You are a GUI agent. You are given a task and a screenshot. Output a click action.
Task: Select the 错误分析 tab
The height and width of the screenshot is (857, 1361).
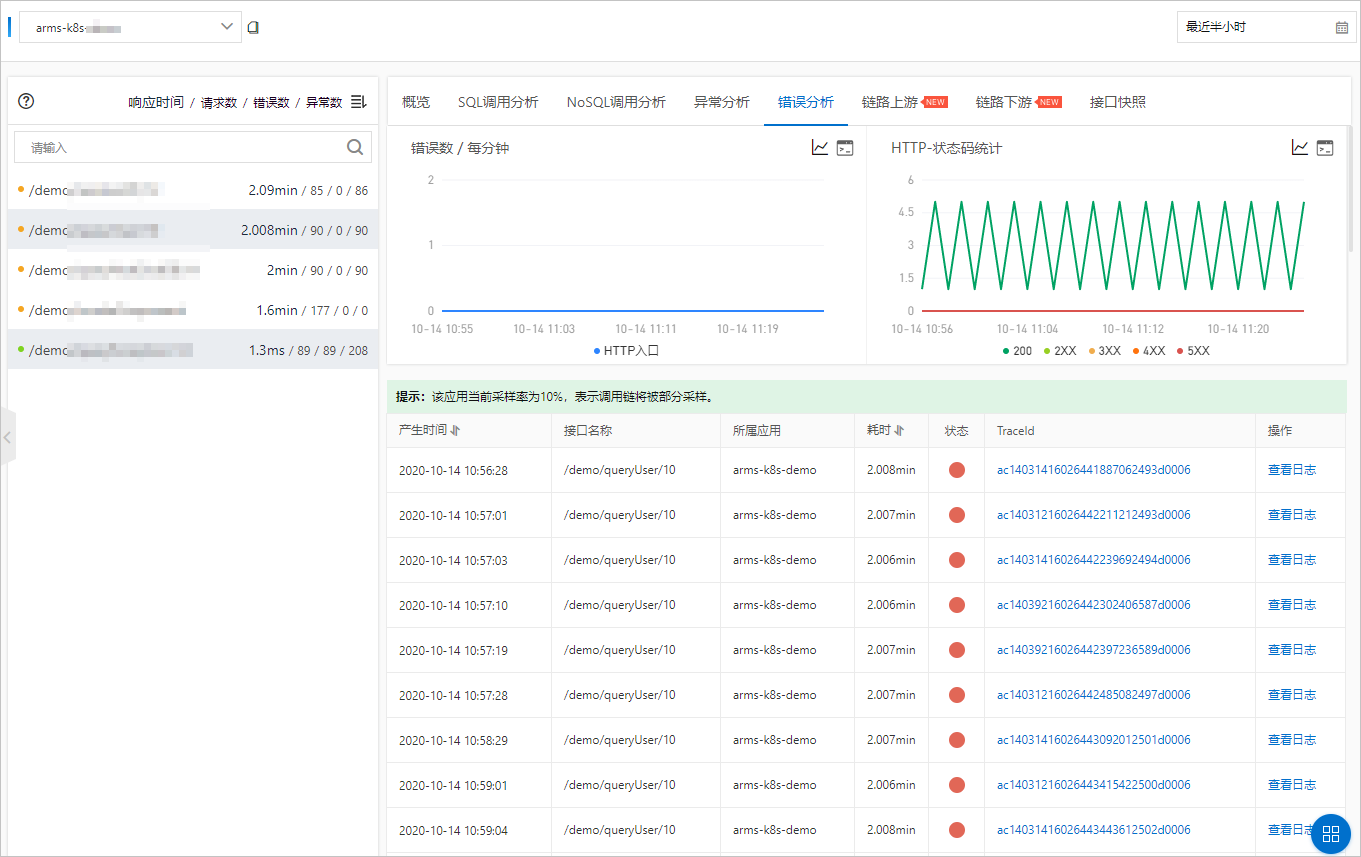pos(806,102)
